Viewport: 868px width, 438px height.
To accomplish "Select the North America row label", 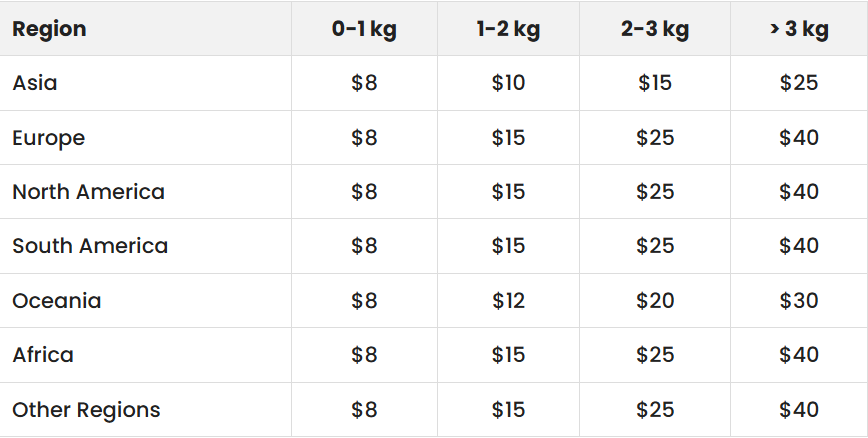I will [89, 192].
